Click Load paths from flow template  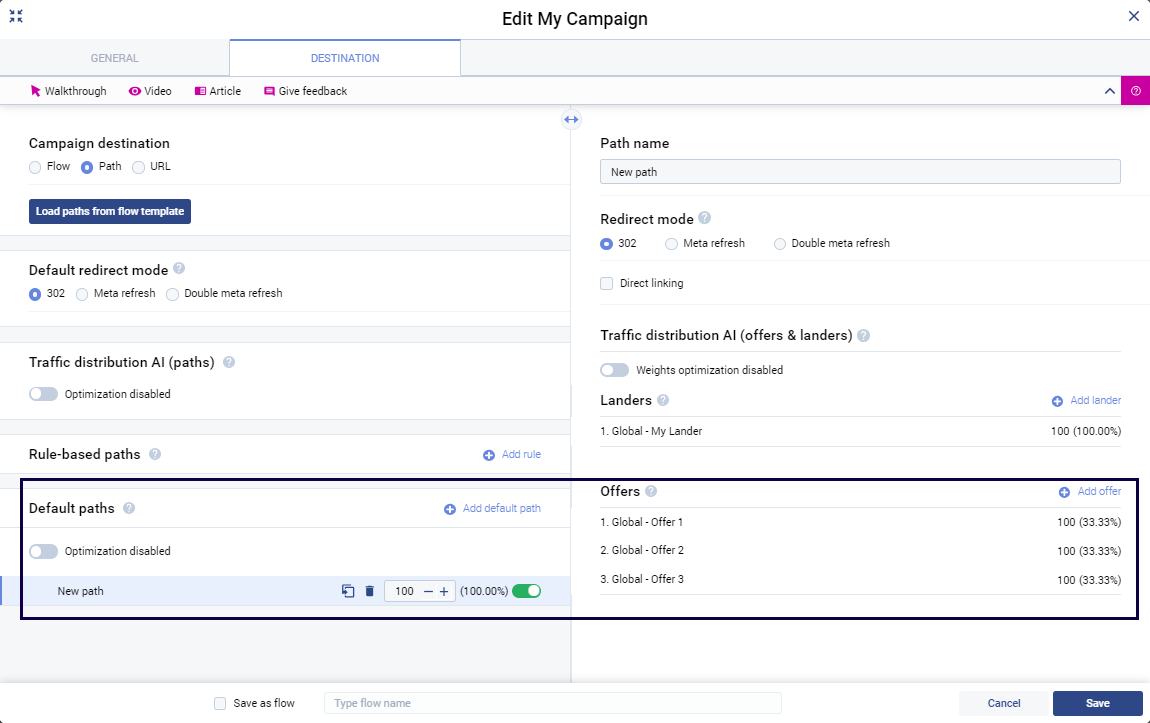pyautogui.click(x=110, y=212)
